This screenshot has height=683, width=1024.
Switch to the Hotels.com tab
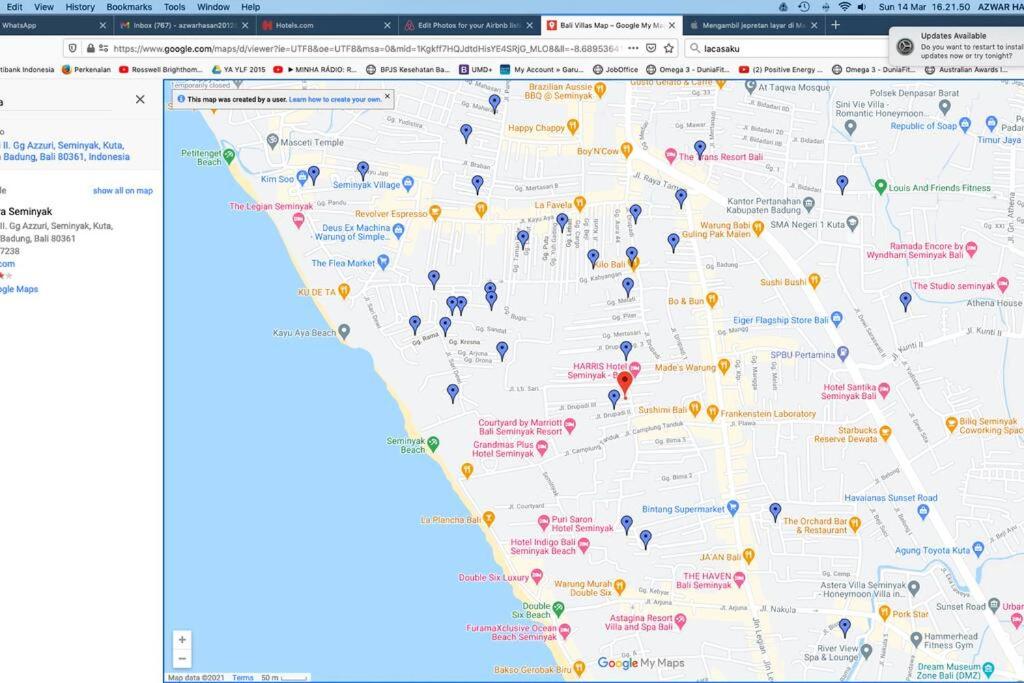click(325, 25)
